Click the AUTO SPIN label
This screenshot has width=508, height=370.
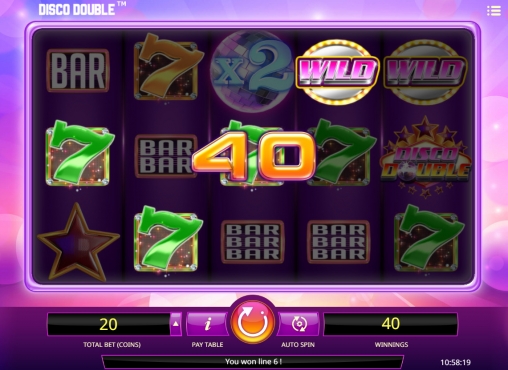298,345
